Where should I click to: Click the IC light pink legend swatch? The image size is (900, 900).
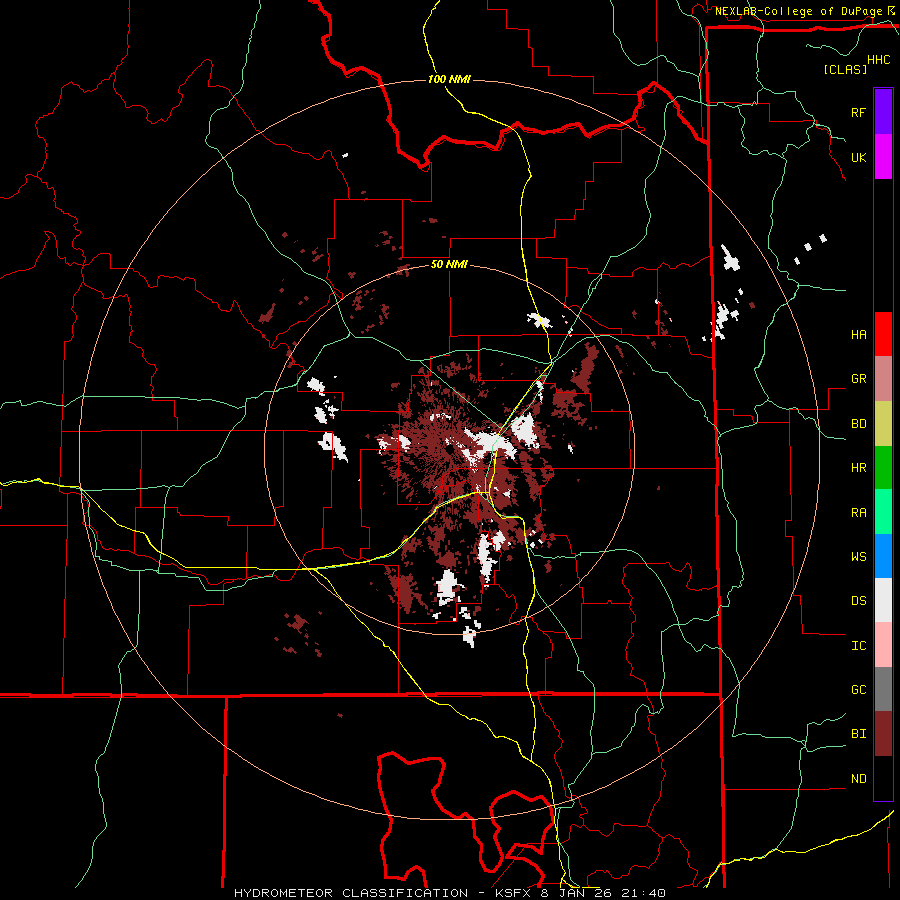883,645
